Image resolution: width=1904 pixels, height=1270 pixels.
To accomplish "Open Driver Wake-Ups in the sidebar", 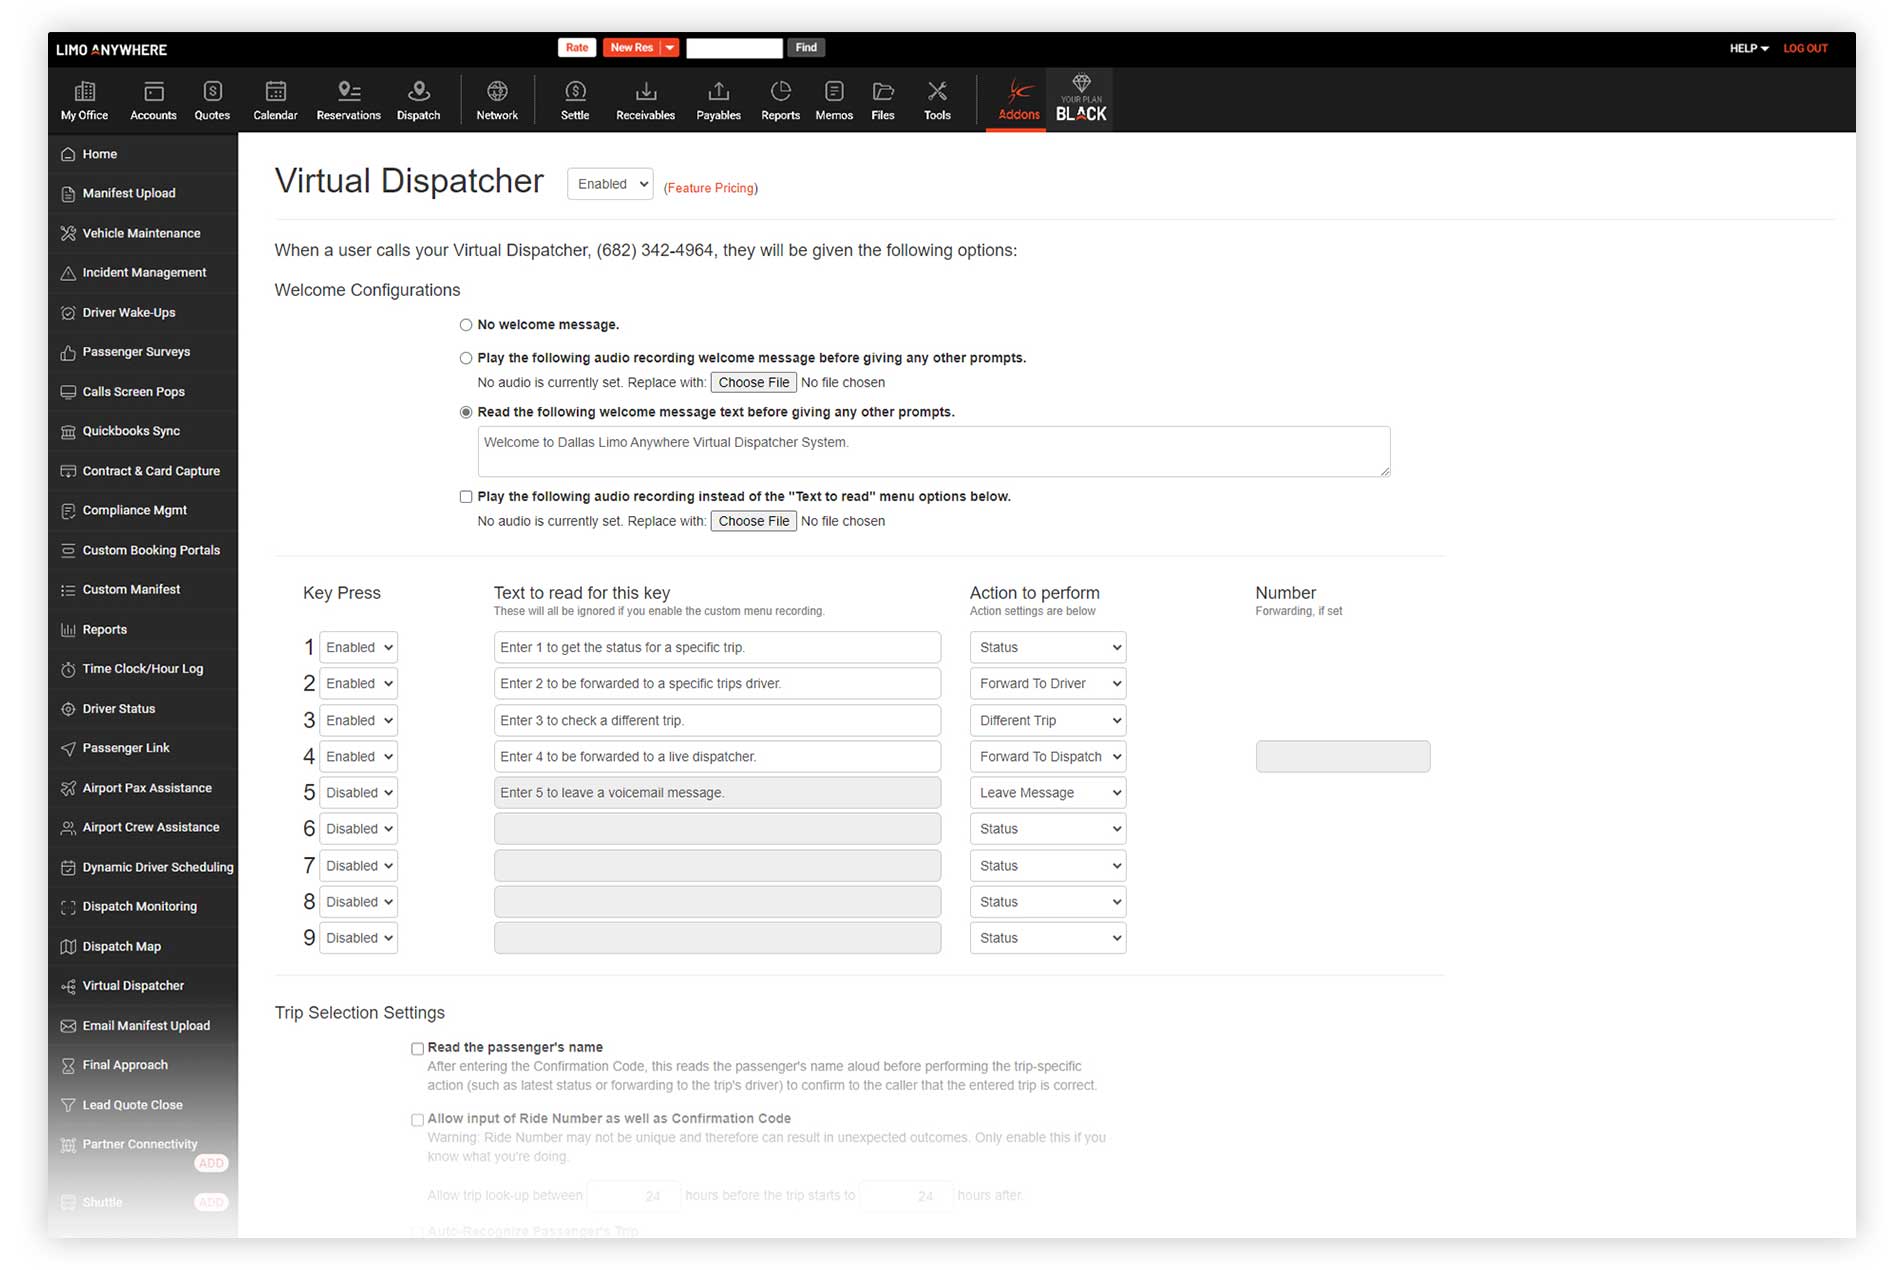I will pyautogui.click(x=129, y=313).
